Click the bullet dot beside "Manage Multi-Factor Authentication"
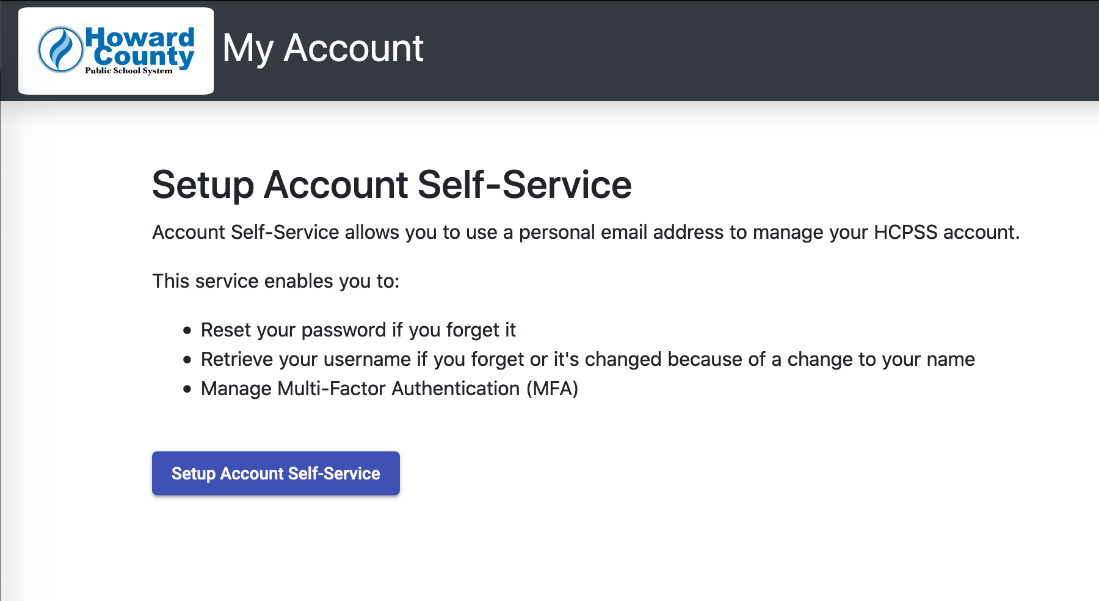This screenshot has height=601, width=1099. (x=186, y=389)
